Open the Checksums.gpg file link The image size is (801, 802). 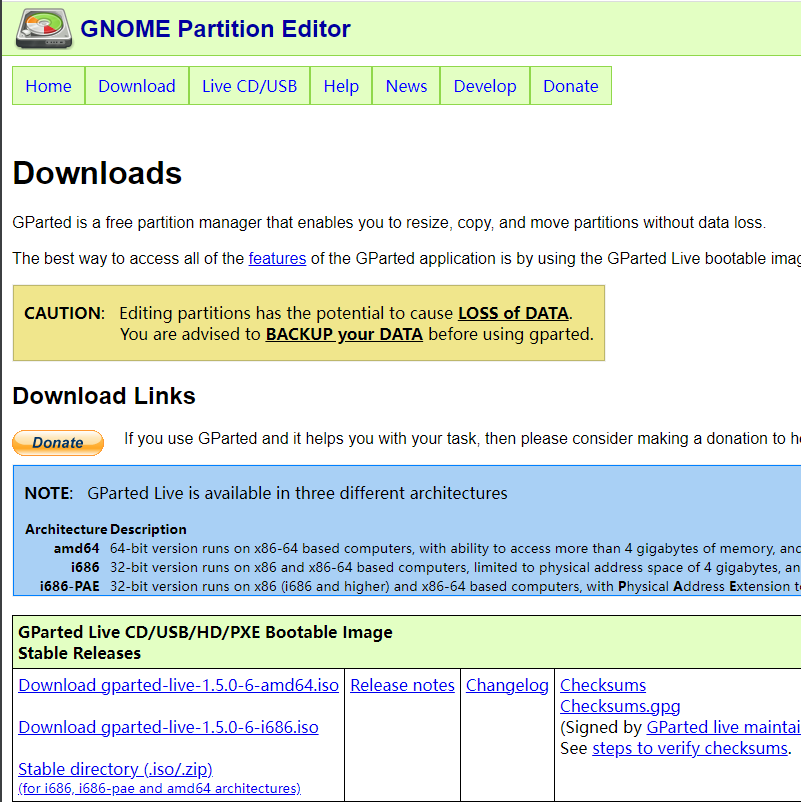point(620,706)
